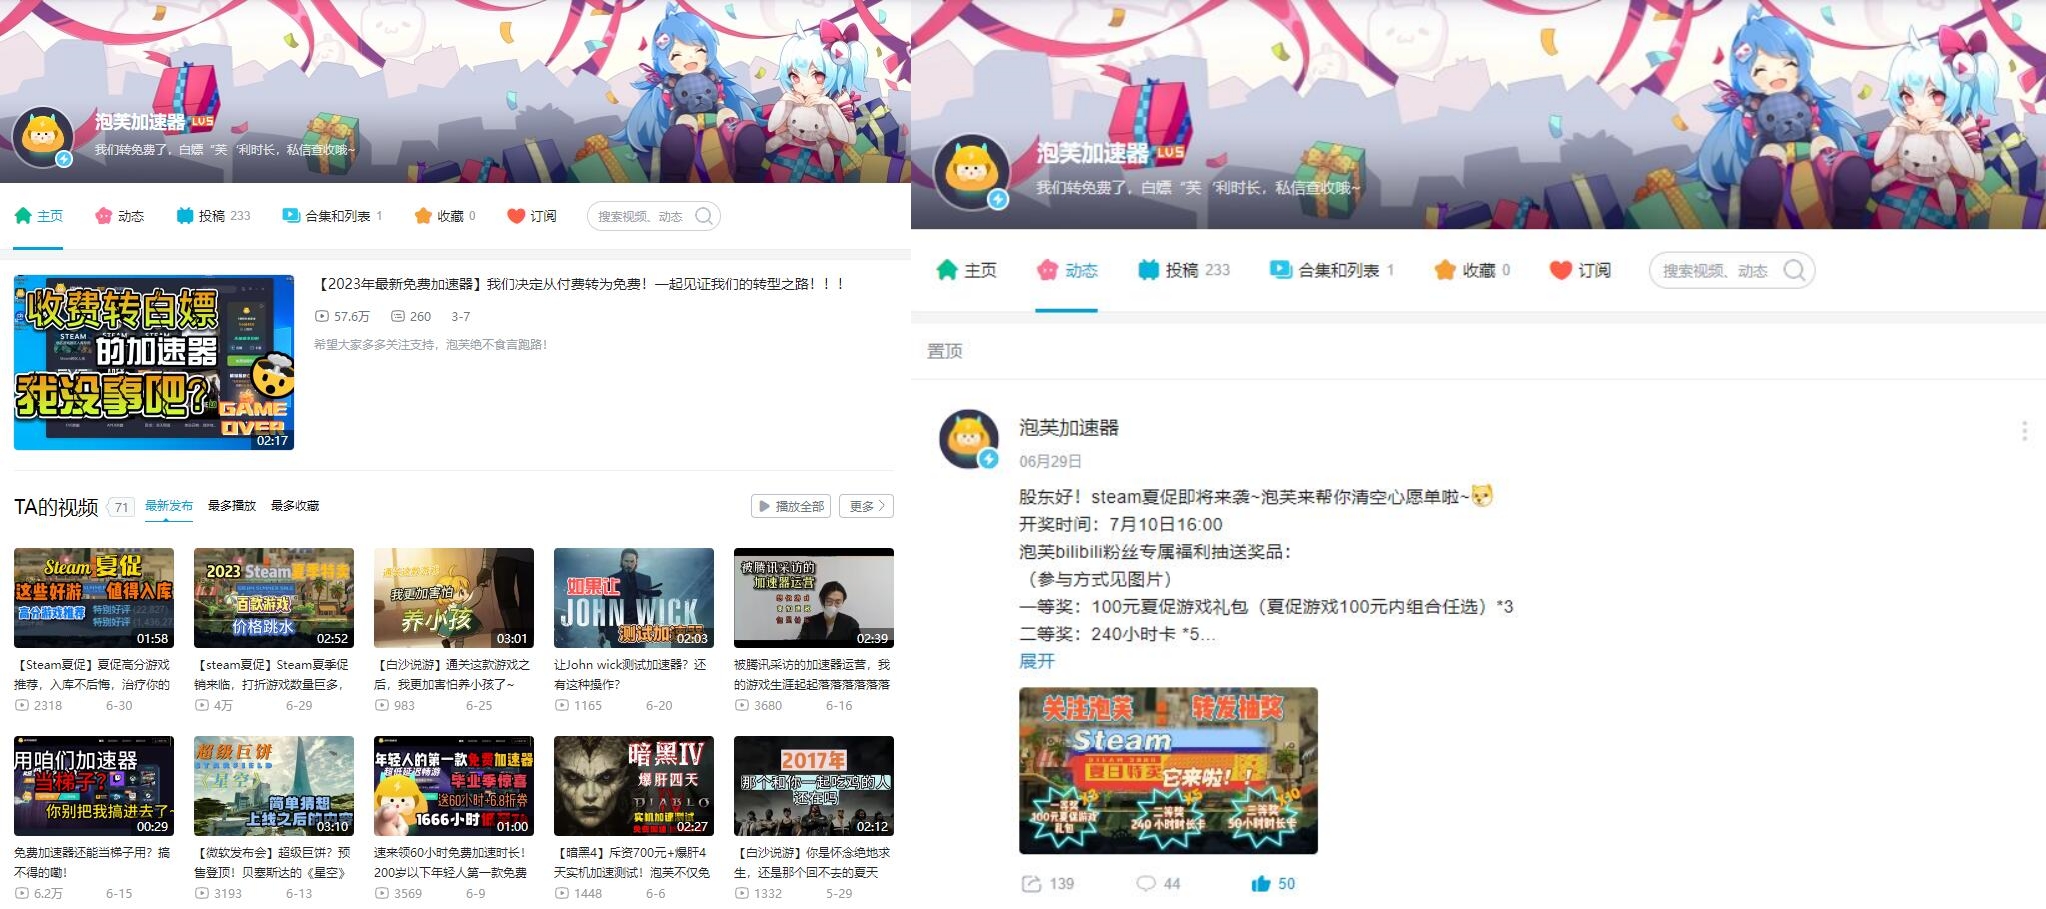2046x909 pixels.
Task: Select 动态 tab in right page
Action: (x=1067, y=270)
